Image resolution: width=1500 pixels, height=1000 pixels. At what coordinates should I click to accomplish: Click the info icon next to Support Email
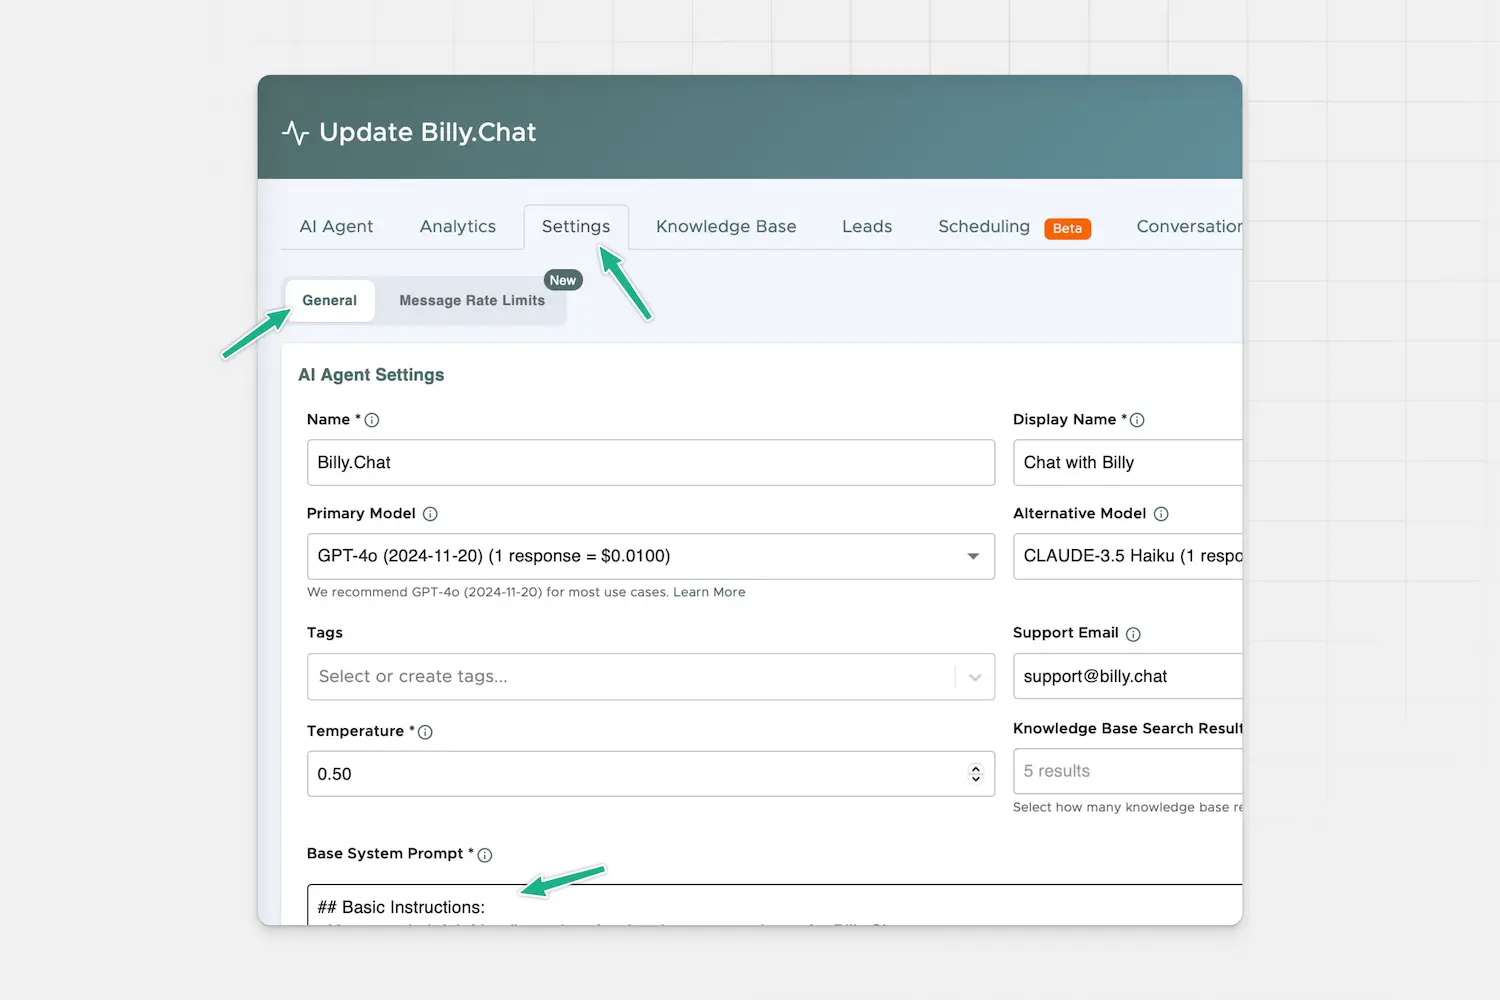click(1133, 634)
